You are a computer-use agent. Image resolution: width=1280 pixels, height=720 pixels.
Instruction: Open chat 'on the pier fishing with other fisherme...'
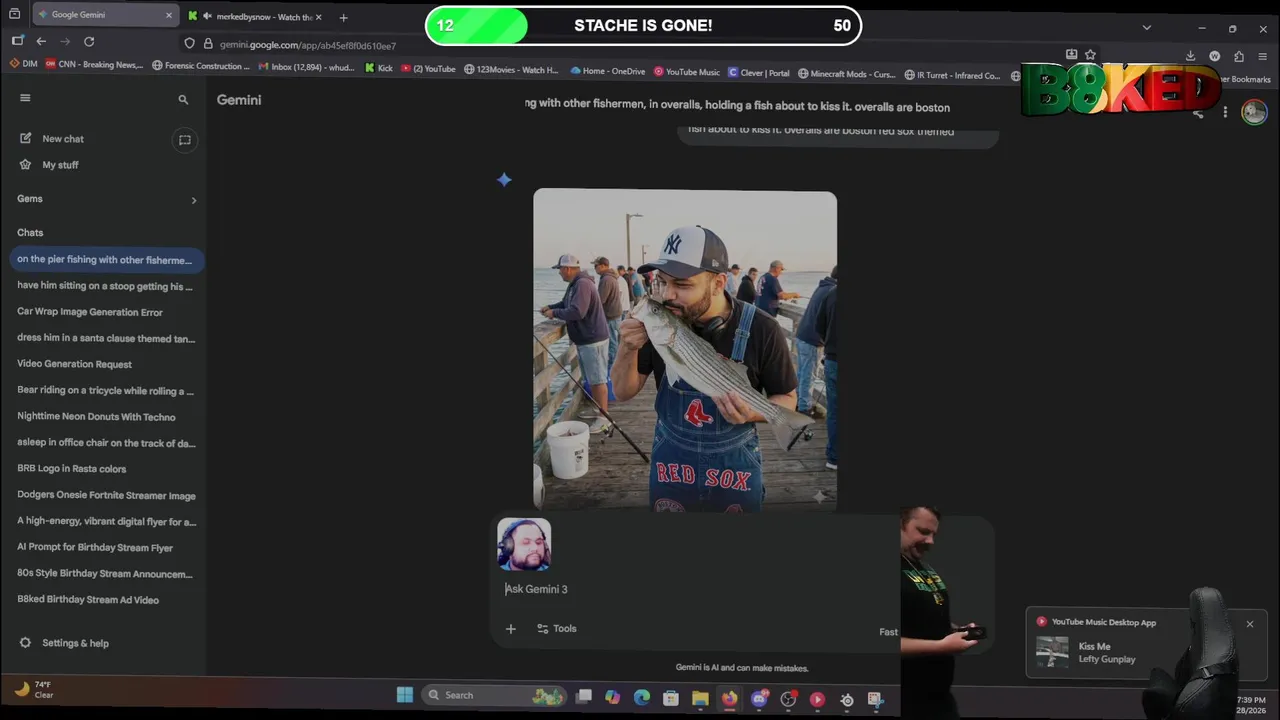(105, 260)
